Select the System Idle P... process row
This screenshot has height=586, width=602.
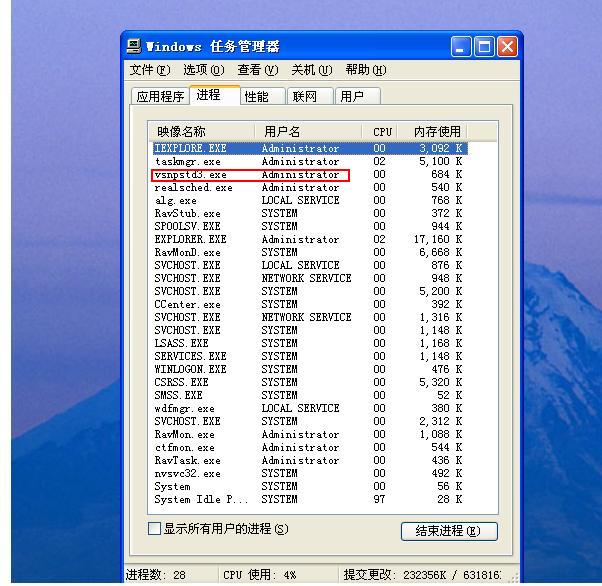pos(310,499)
